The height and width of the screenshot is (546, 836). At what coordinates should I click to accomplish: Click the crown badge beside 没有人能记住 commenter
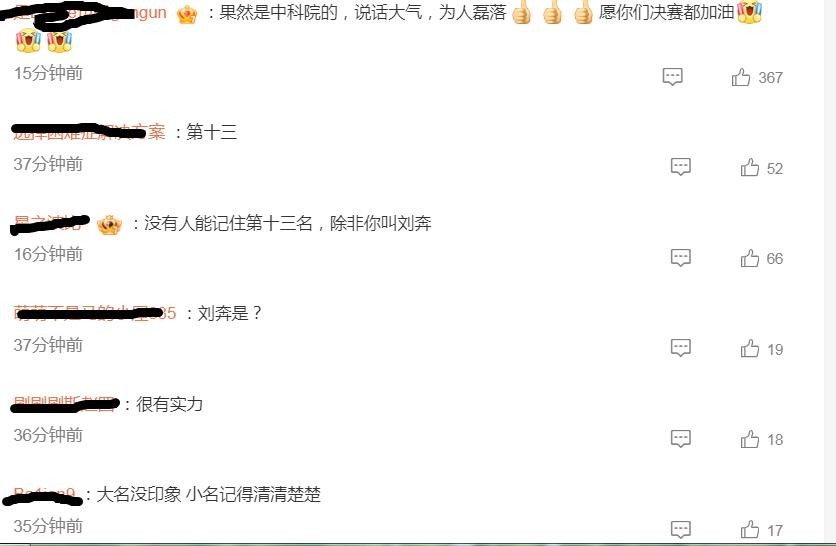pyautogui.click(x=109, y=224)
